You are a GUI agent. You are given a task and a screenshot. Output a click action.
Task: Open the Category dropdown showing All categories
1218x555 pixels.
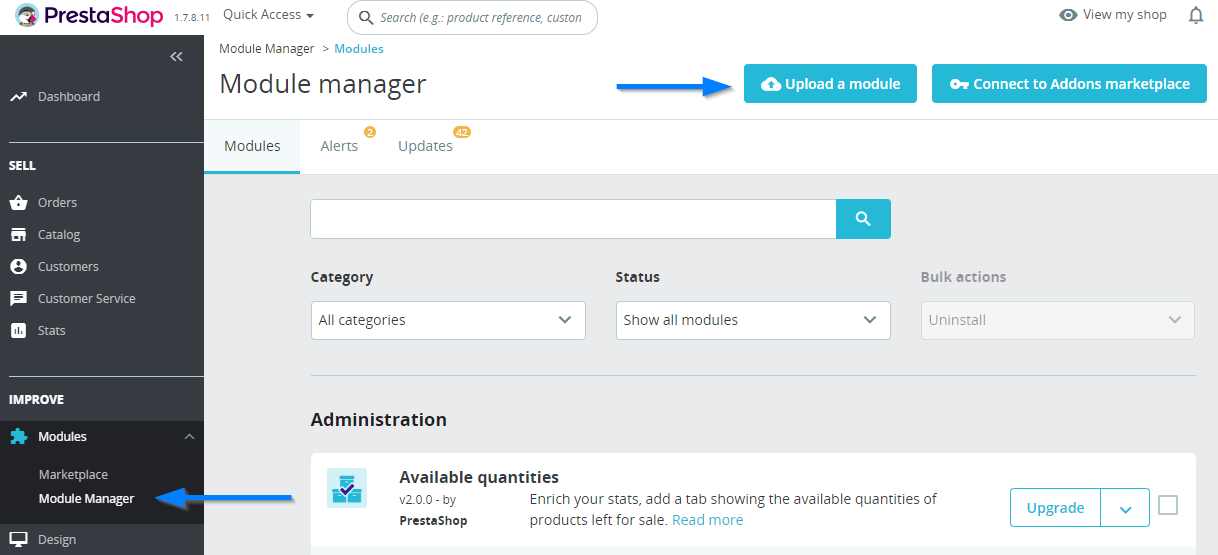coord(448,320)
